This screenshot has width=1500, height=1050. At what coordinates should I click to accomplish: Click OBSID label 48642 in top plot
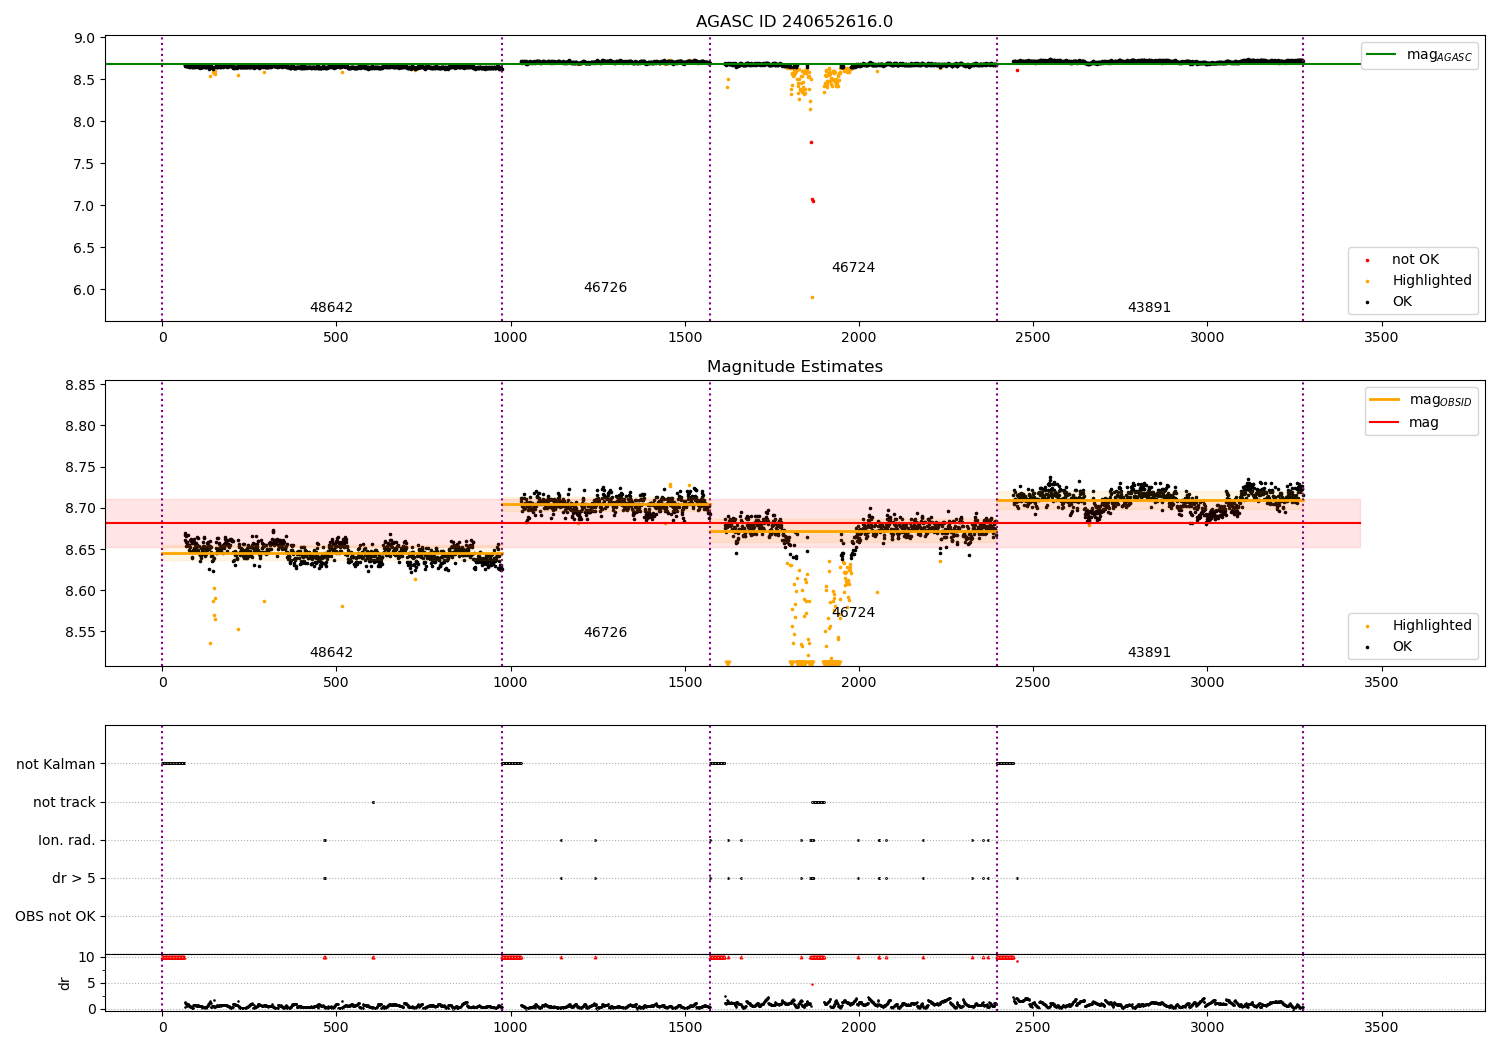point(331,308)
